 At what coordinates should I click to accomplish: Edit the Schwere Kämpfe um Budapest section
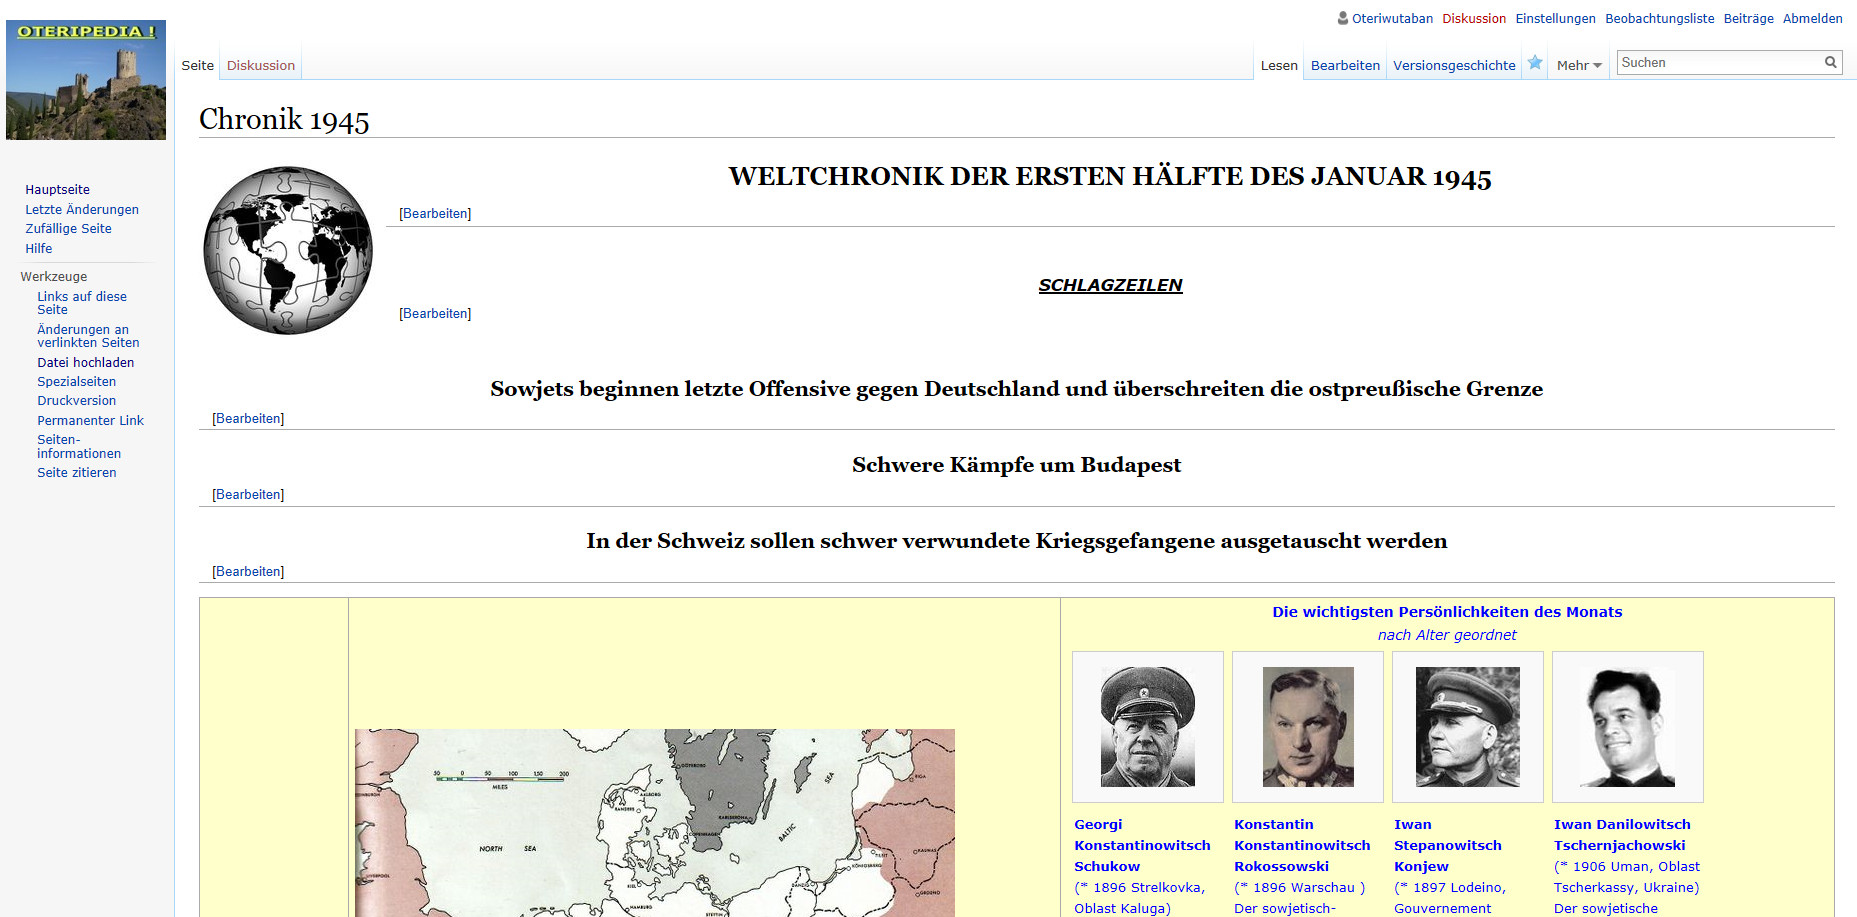248,494
